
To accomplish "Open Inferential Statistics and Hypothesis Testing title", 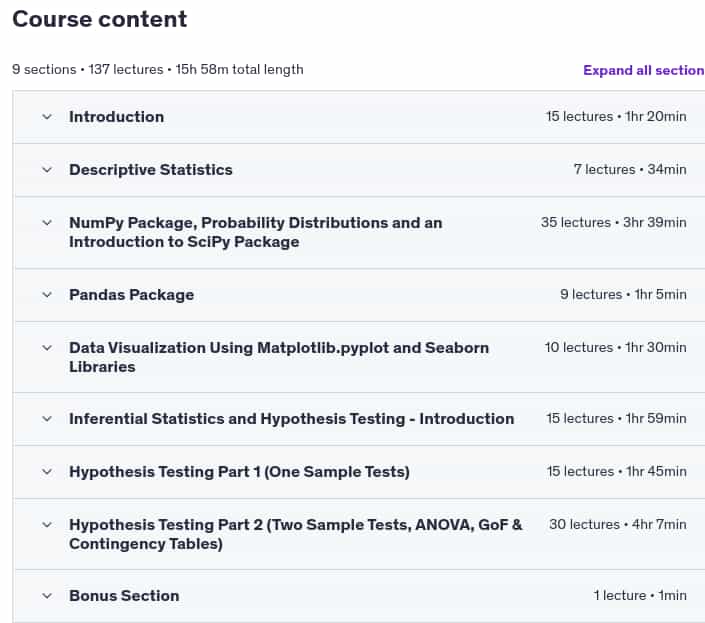I will coord(291,419).
